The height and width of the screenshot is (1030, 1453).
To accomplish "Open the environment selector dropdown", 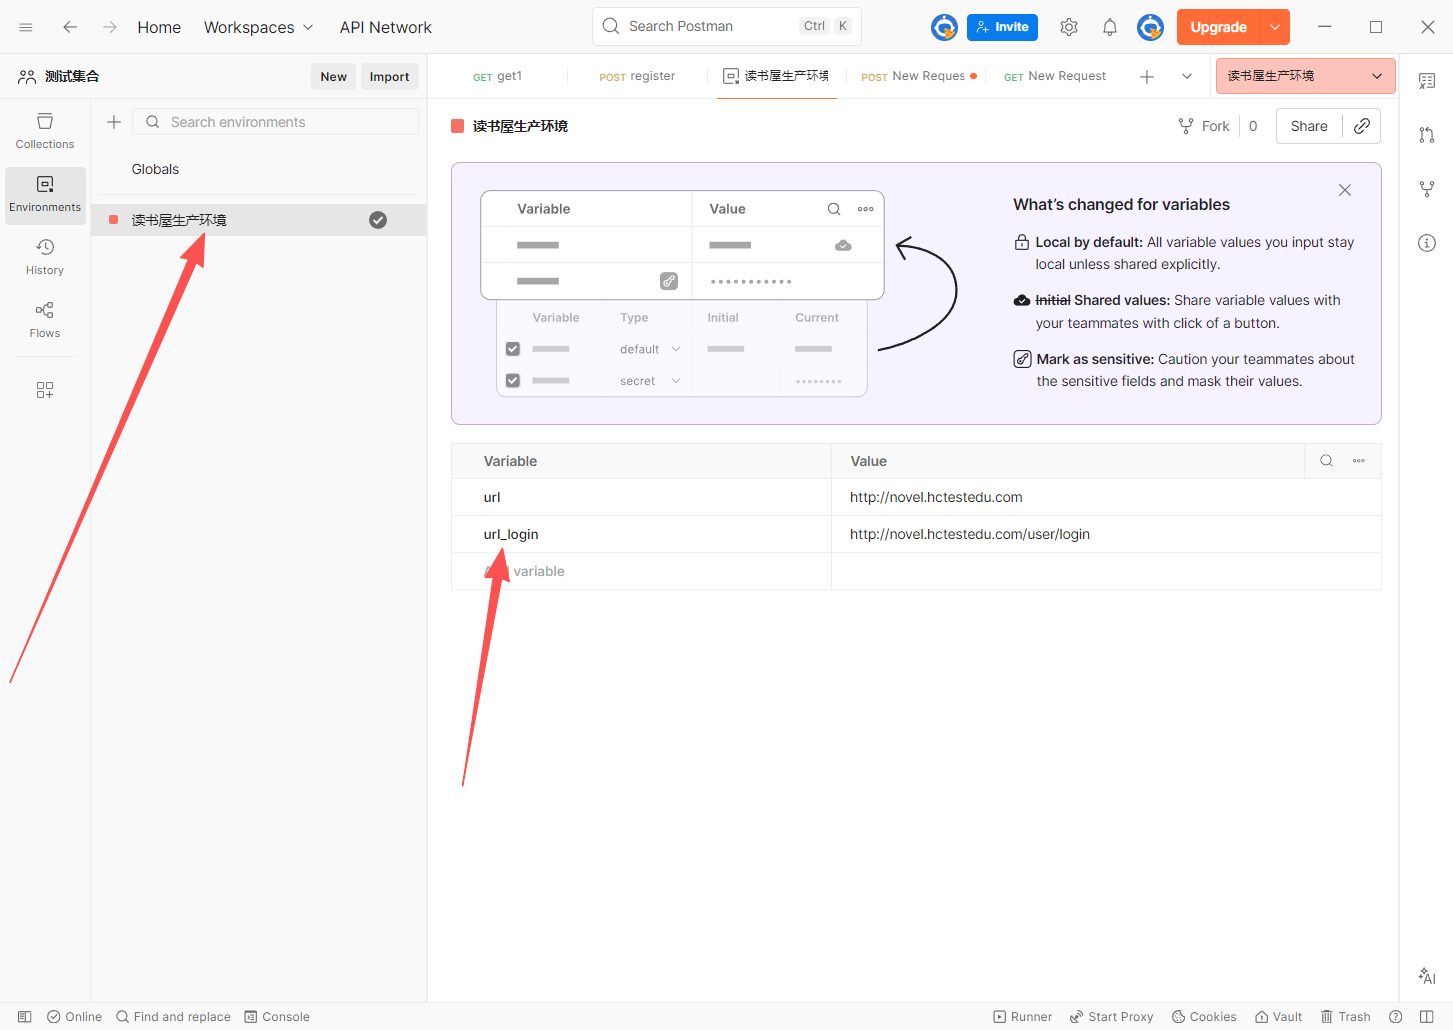I will (1305, 76).
